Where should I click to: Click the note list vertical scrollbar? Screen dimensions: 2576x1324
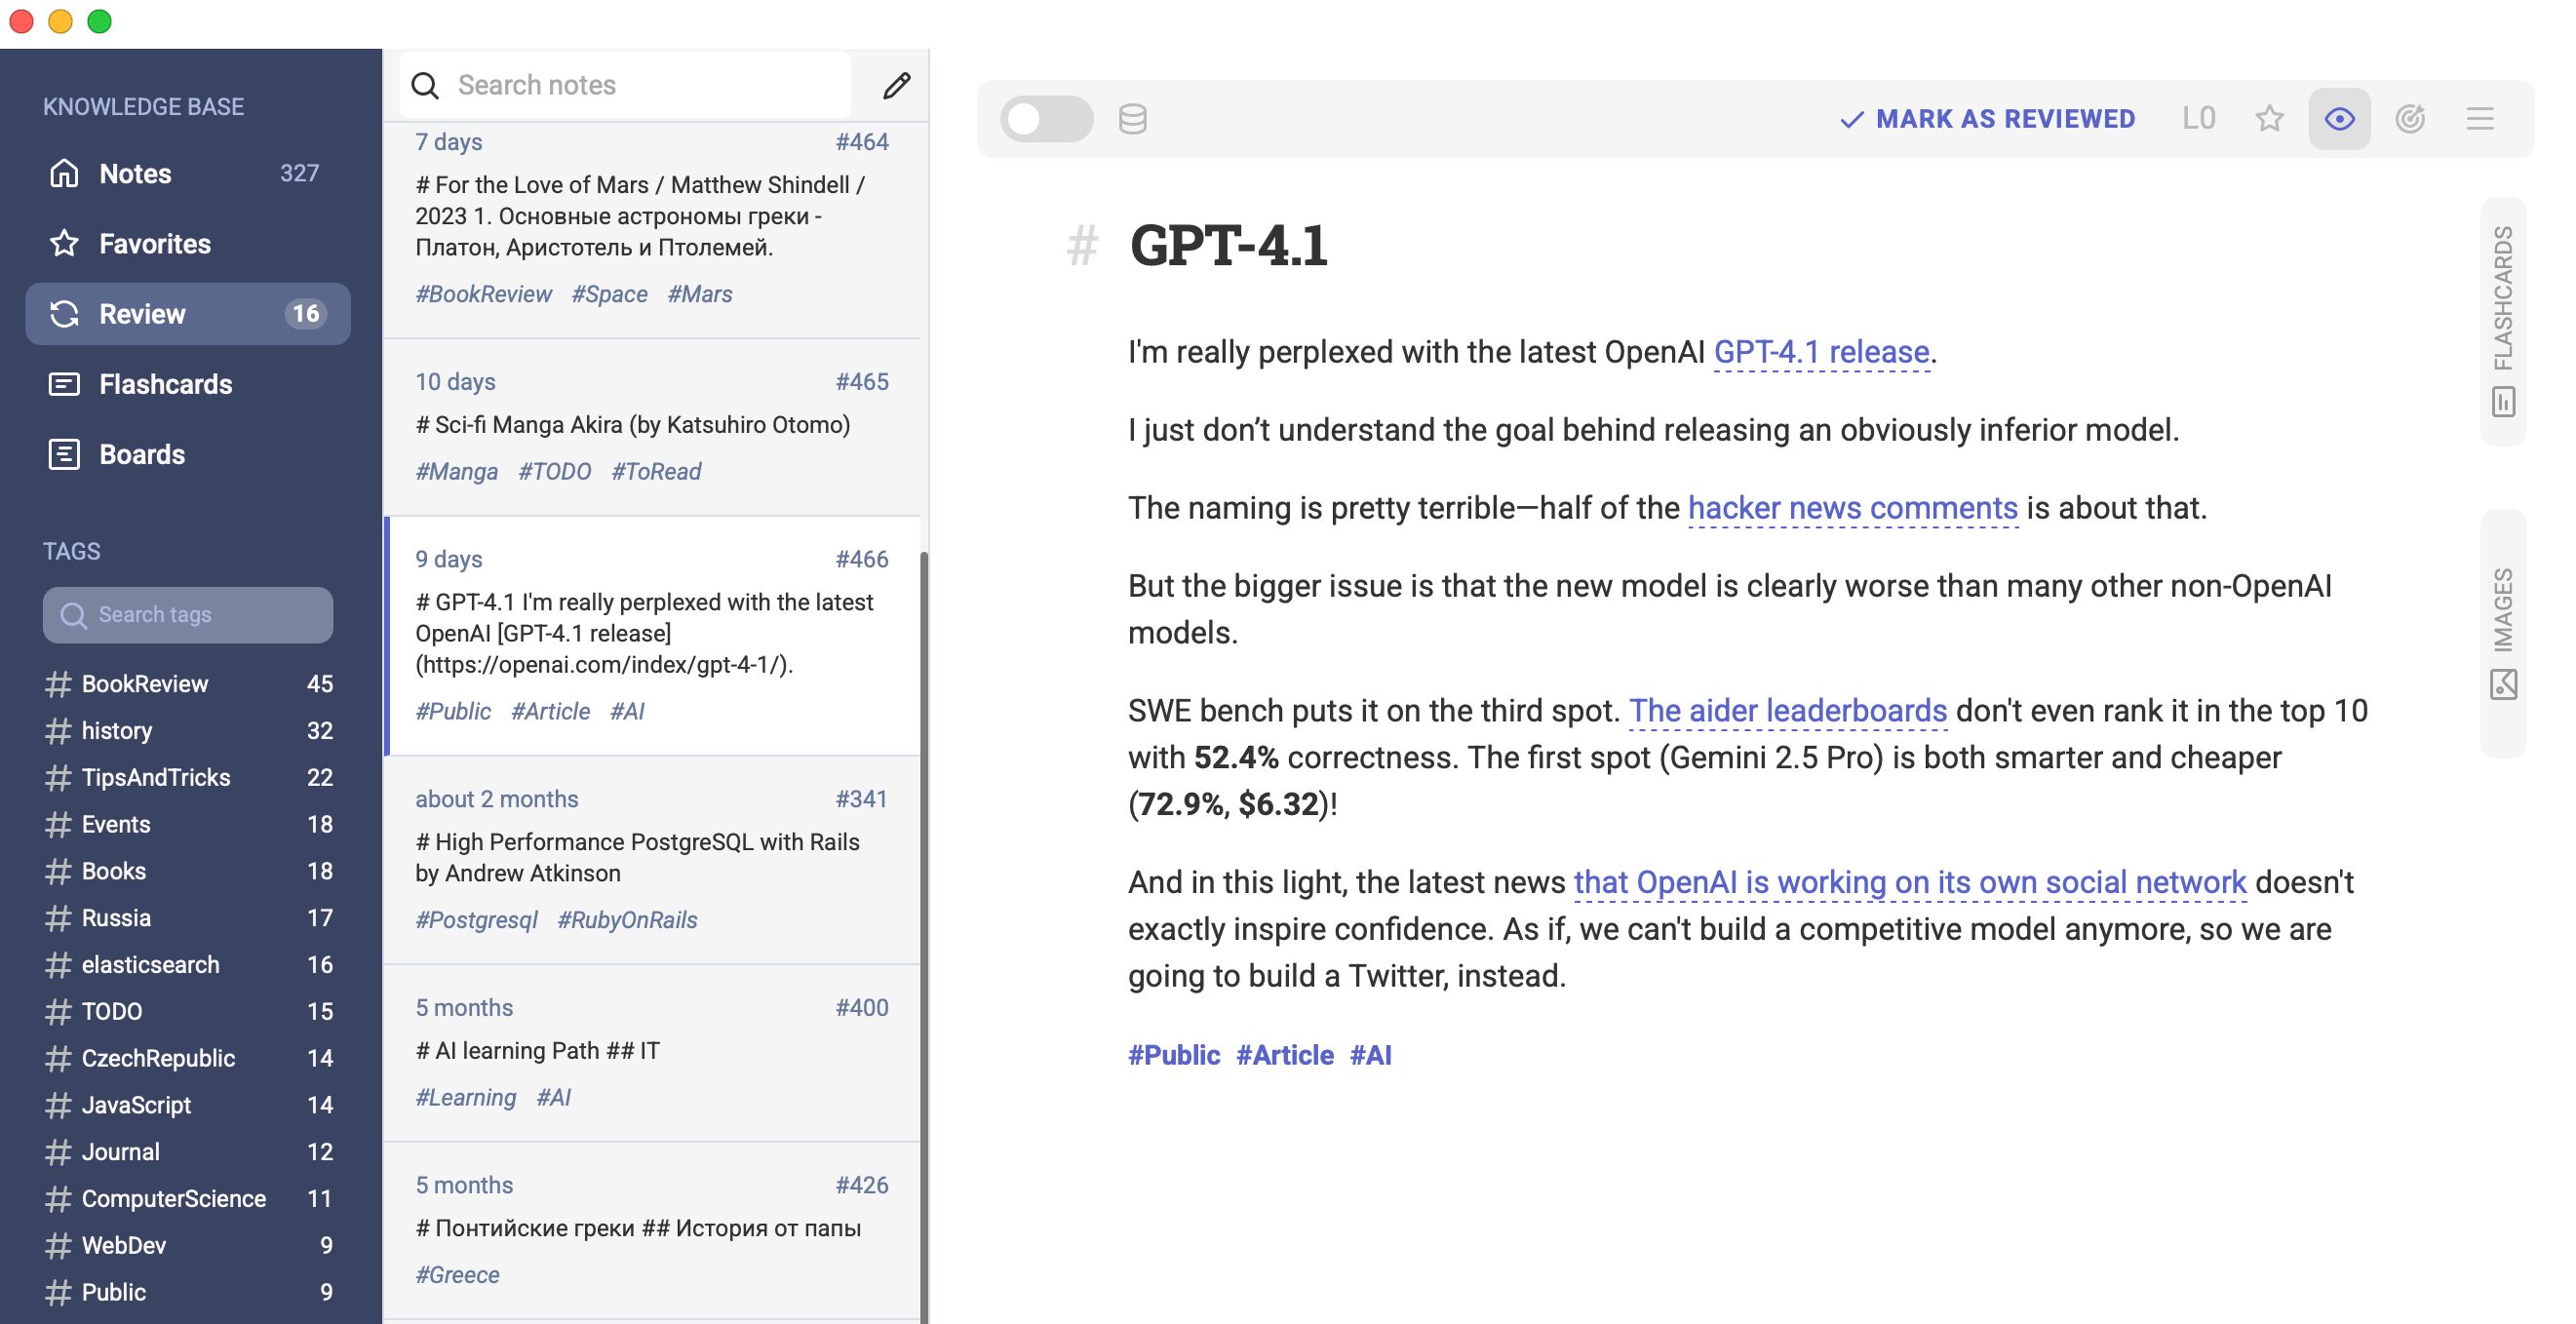[923, 900]
